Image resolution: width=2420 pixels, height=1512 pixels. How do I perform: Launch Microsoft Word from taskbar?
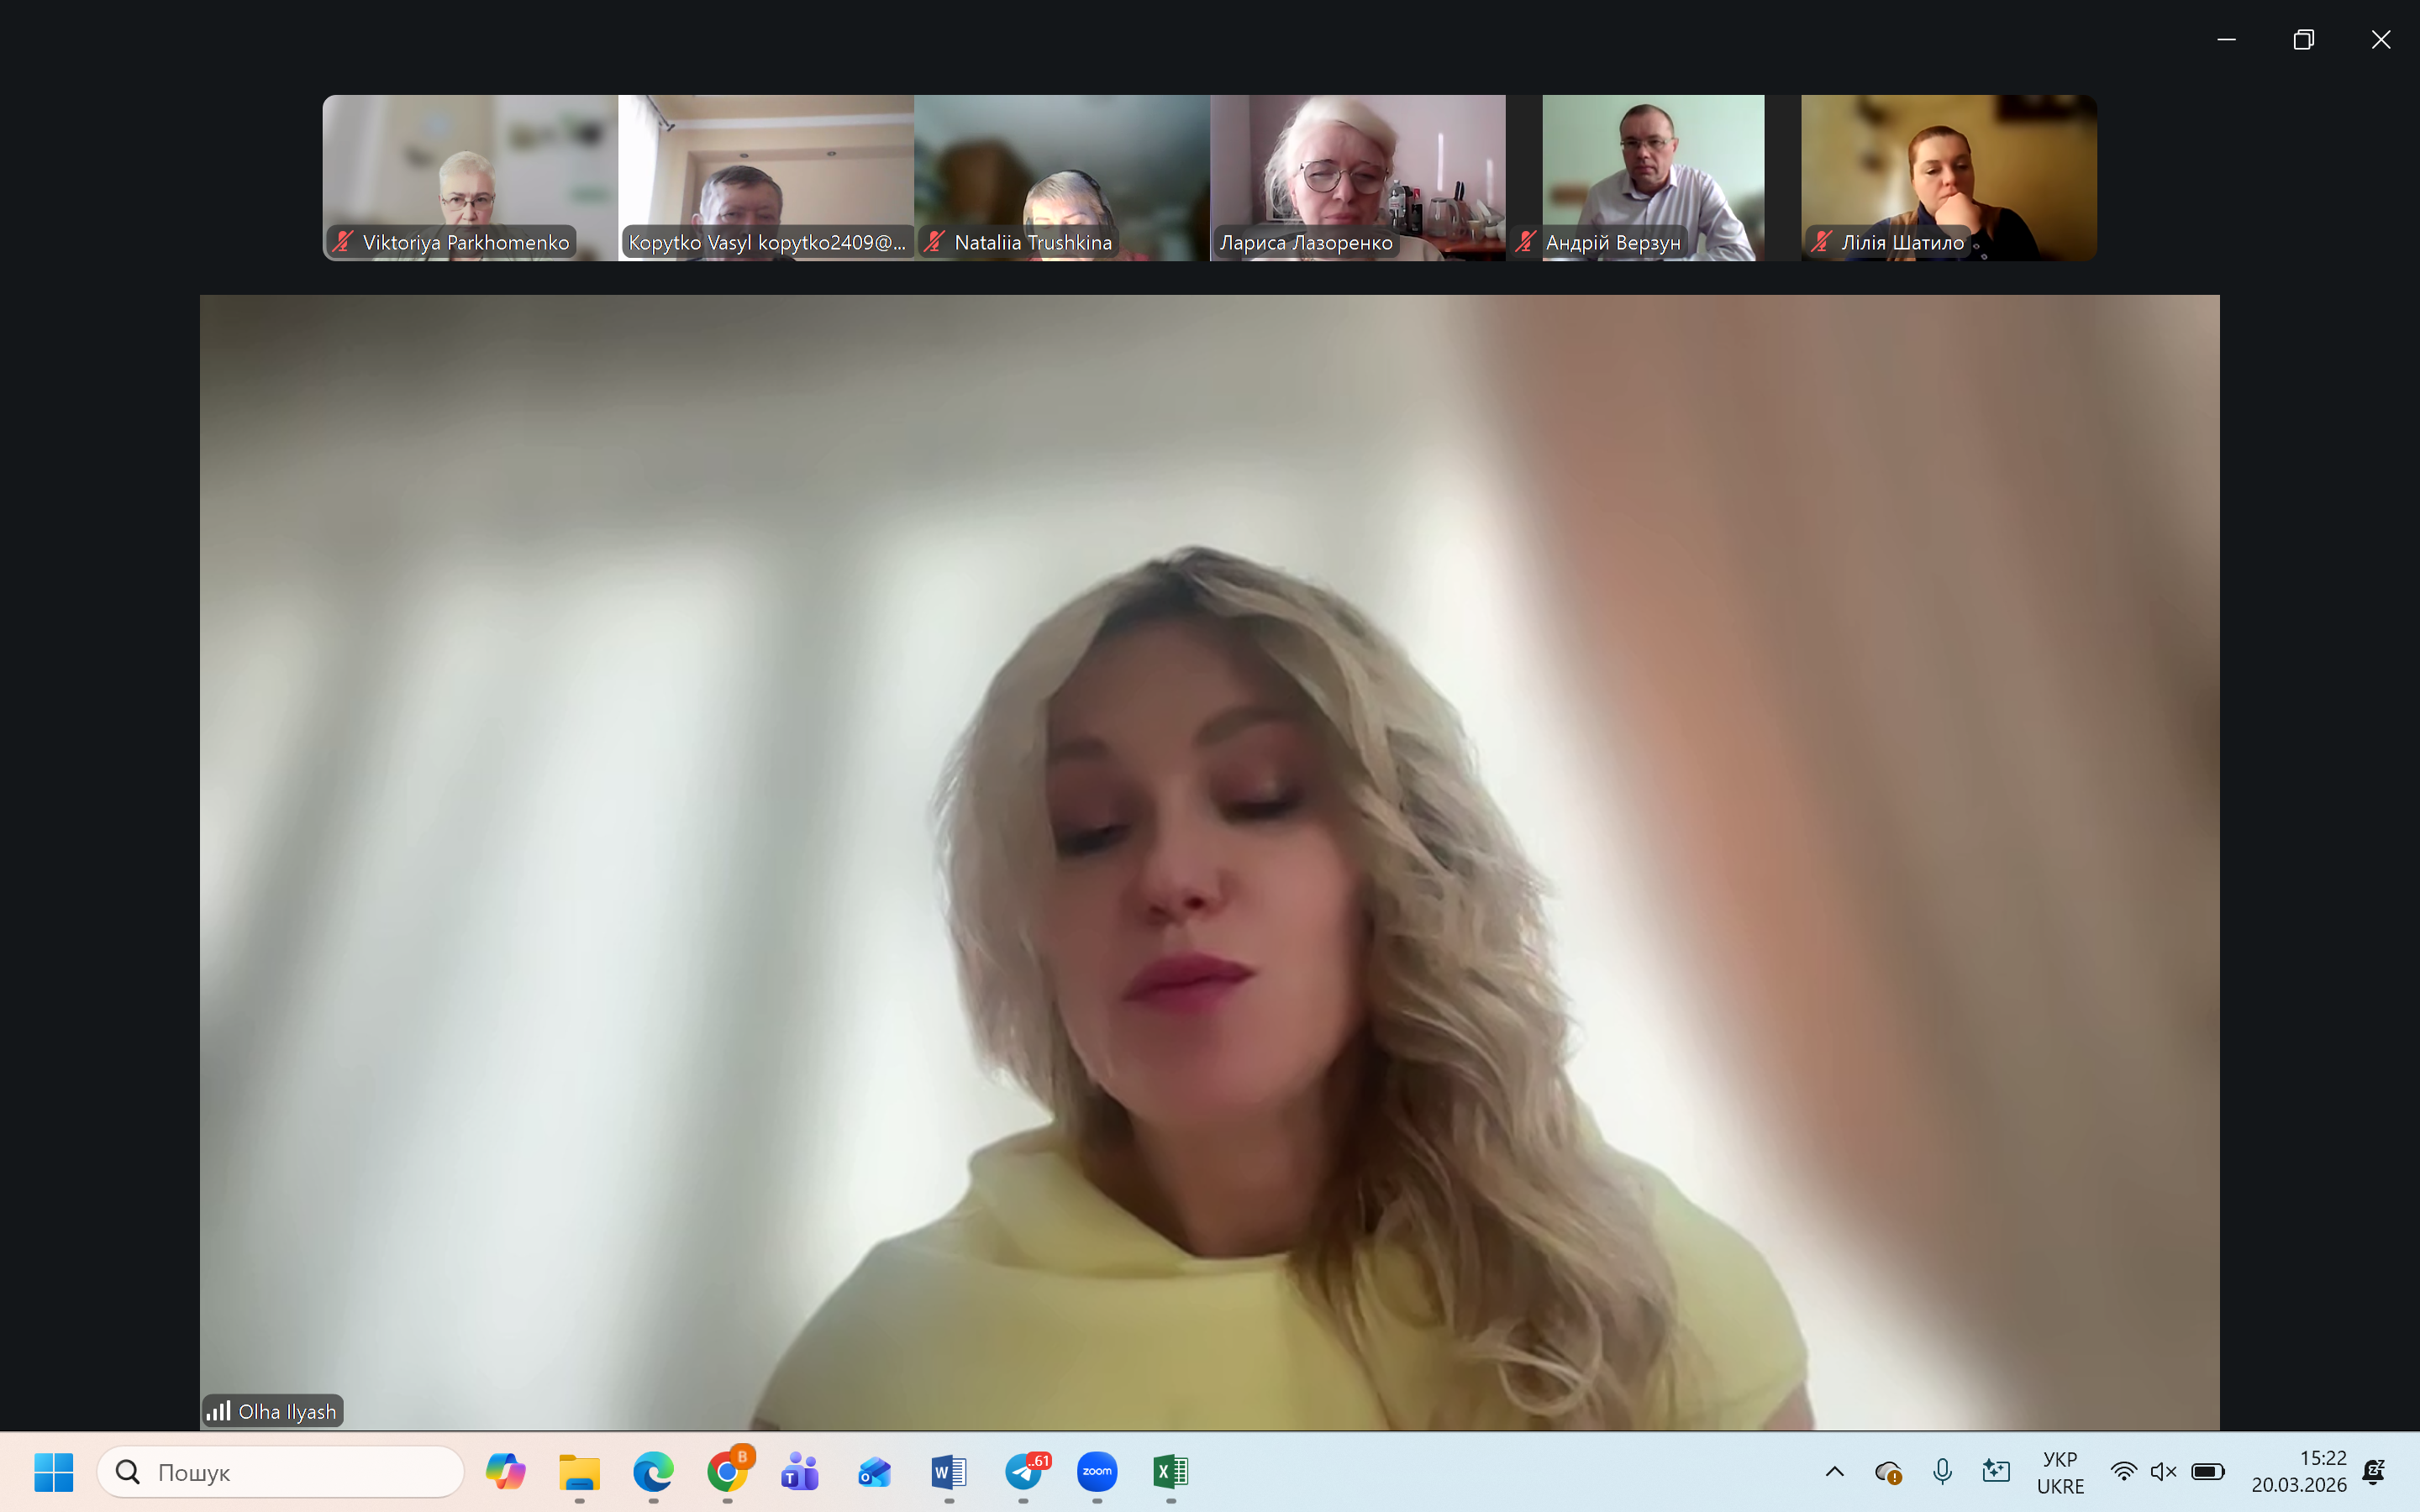949,1471
